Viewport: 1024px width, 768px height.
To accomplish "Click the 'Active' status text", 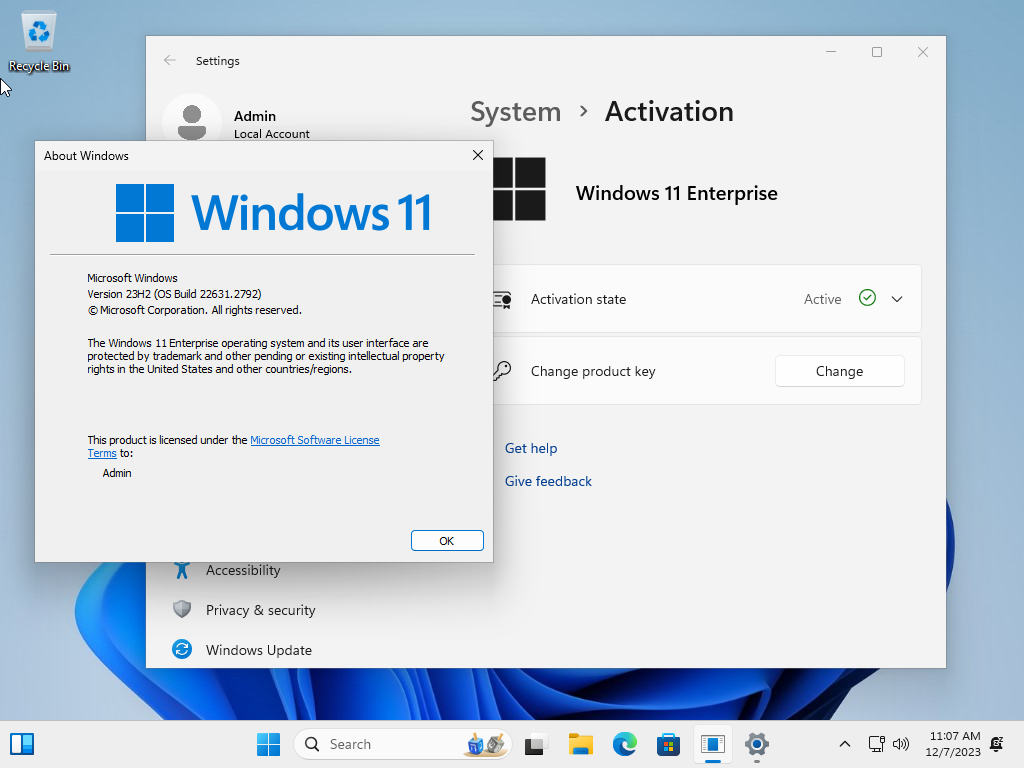I will [x=822, y=299].
